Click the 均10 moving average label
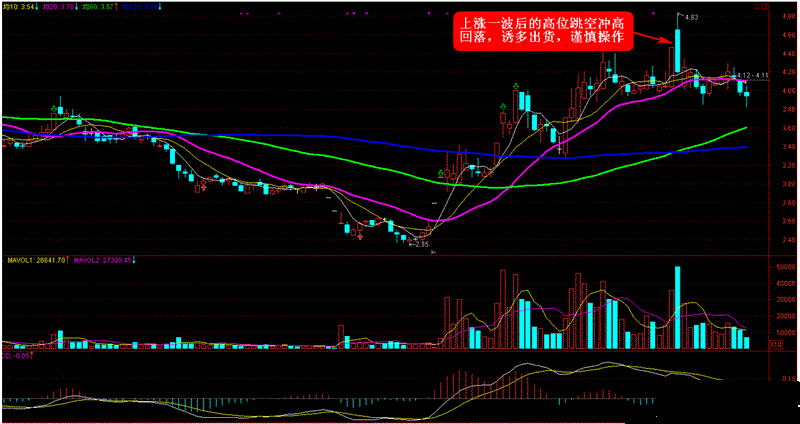The height and width of the screenshot is (424, 800). pos(20,6)
